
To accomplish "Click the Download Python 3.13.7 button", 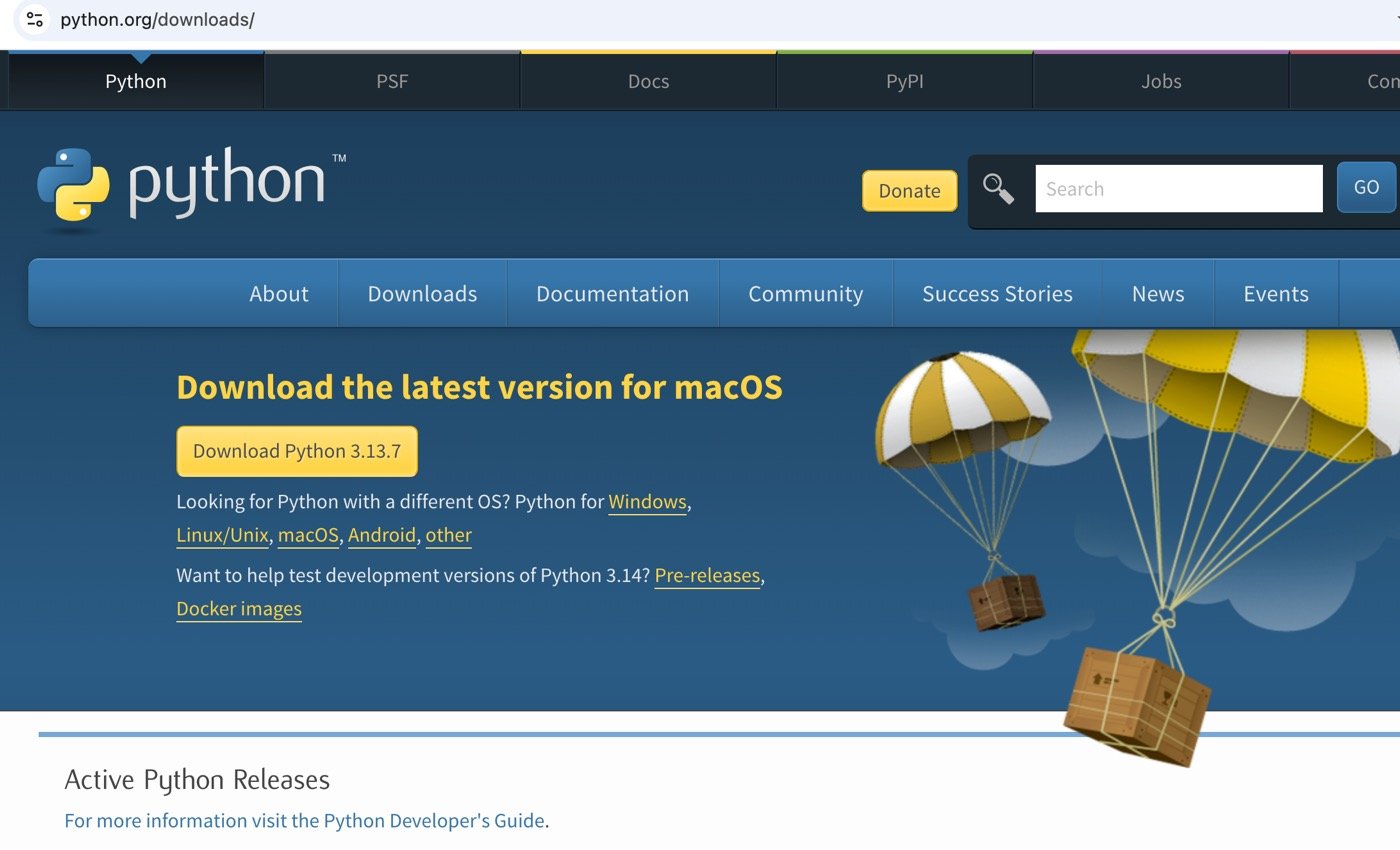I will (x=297, y=451).
